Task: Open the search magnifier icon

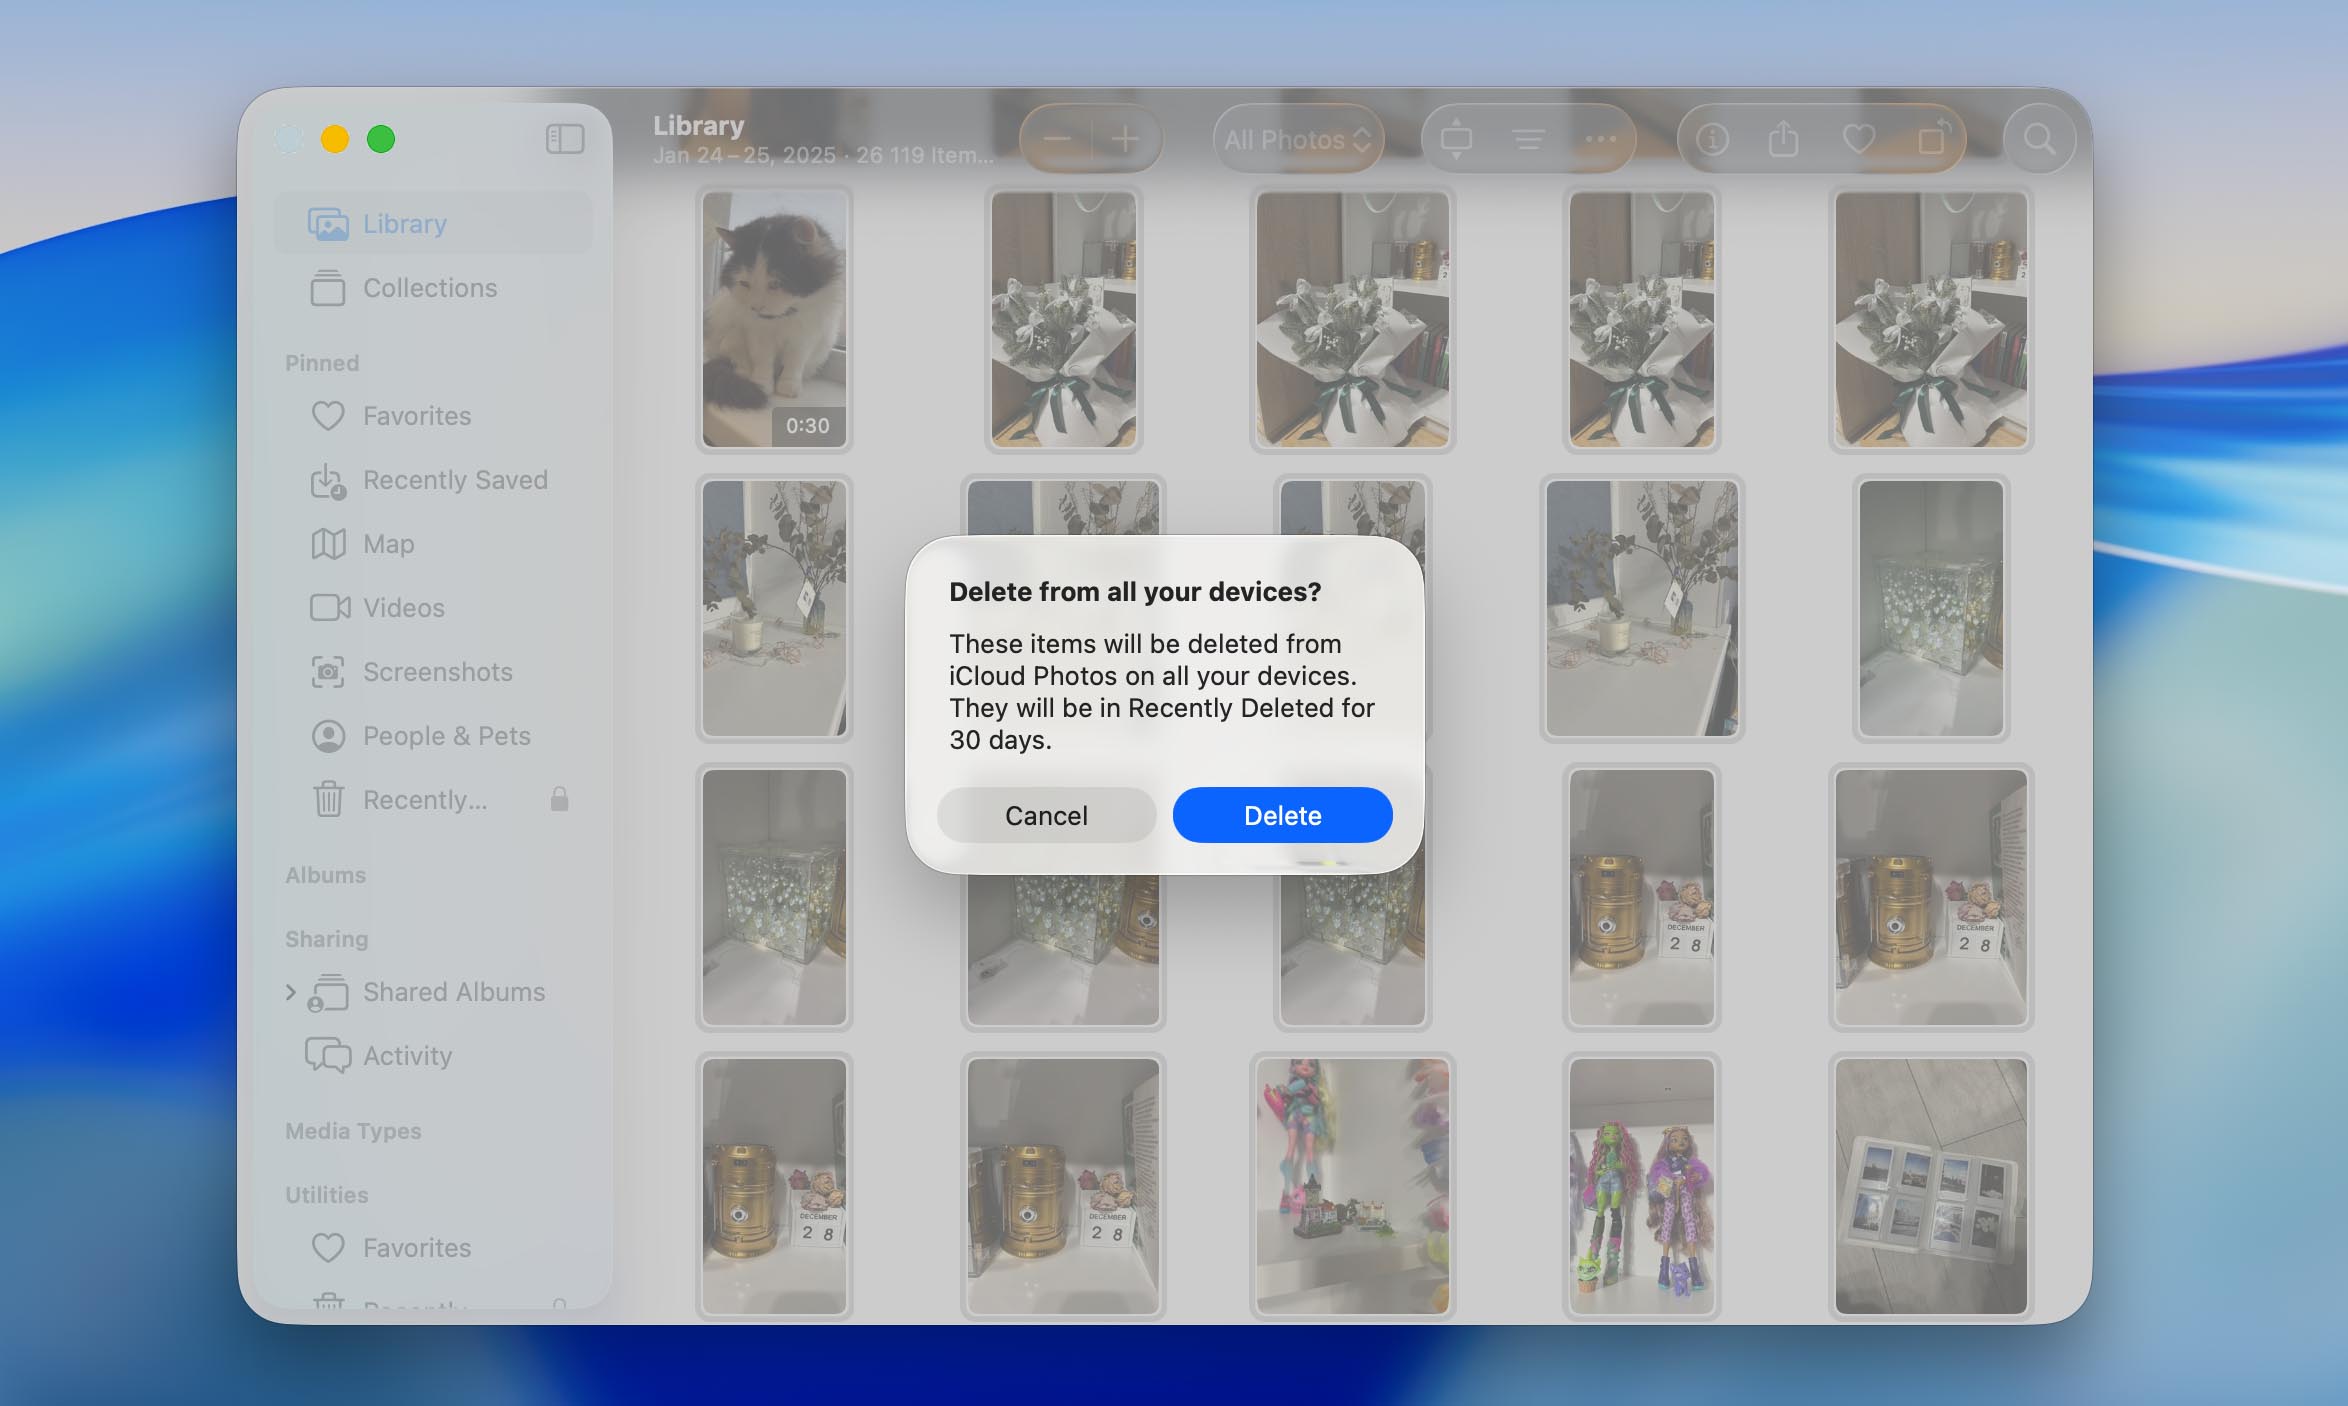Action: tap(2039, 139)
